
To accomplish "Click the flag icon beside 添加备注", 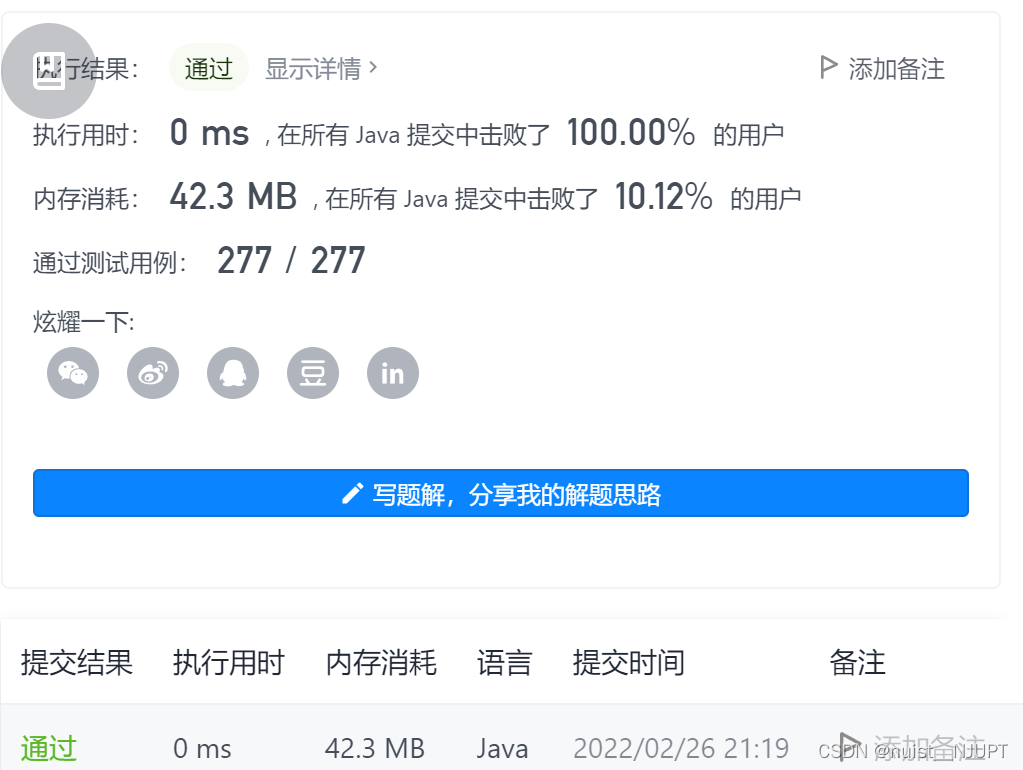I will [x=828, y=67].
